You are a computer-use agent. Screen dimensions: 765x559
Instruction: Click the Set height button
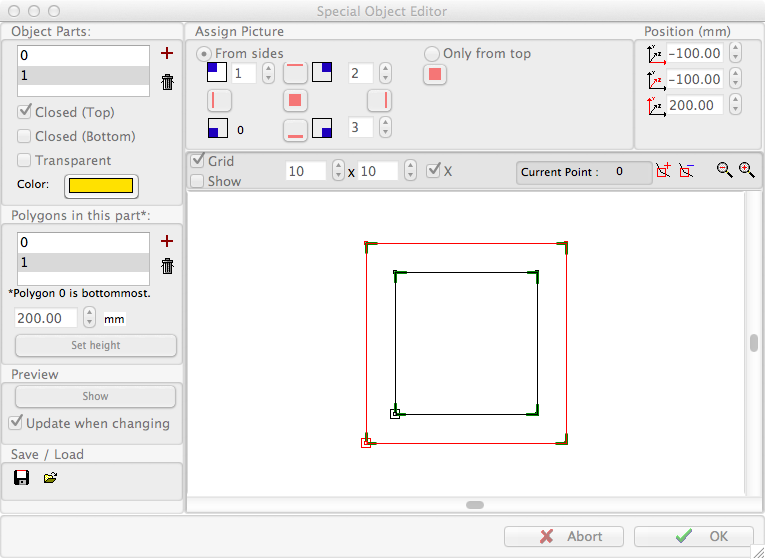(x=96, y=345)
